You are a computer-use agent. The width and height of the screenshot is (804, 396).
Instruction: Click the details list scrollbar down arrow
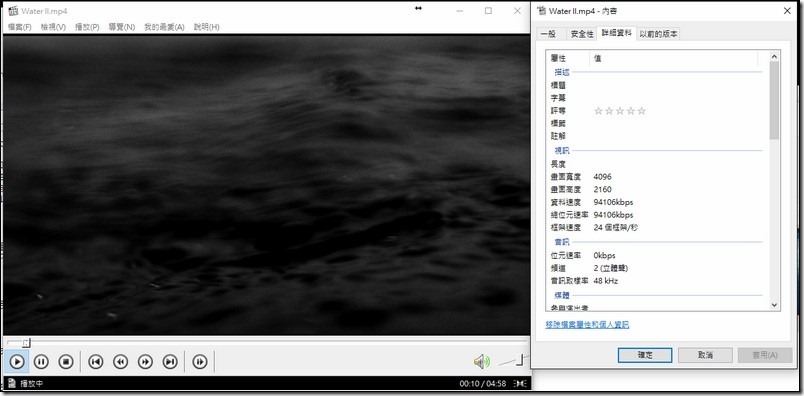[774, 305]
